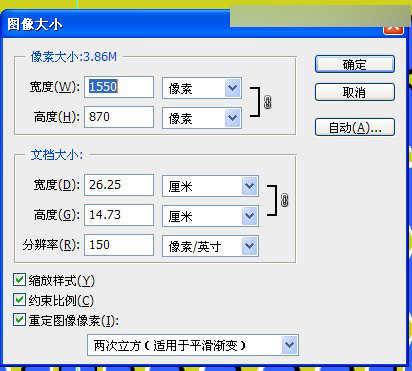Click the document size constrain link icon

coord(284,200)
